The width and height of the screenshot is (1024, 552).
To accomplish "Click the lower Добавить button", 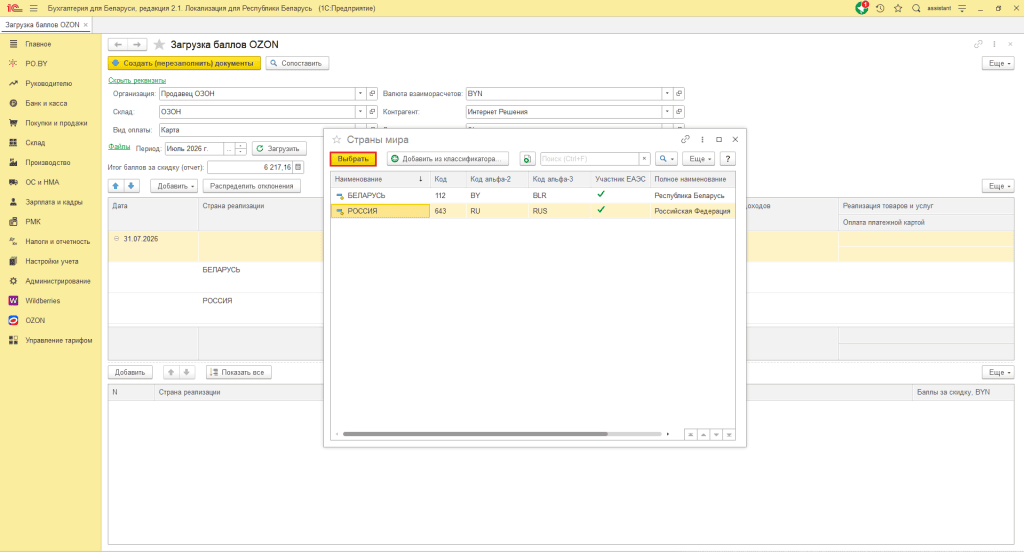I will point(130,372).
